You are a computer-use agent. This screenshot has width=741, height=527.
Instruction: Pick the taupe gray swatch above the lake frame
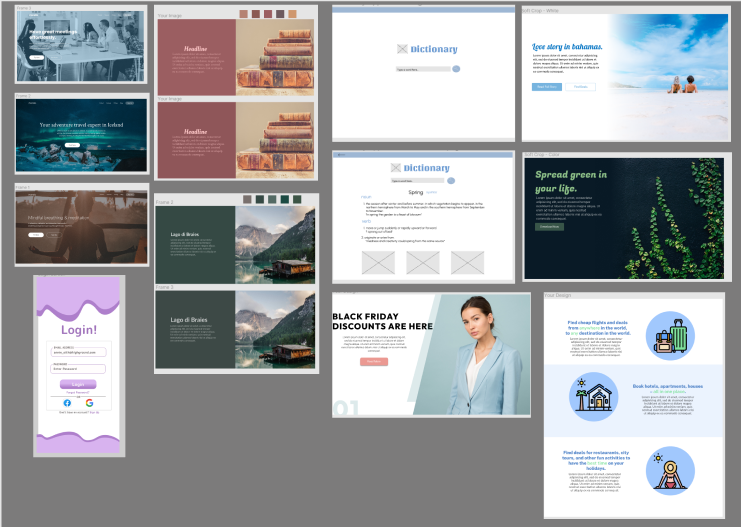[247, 199]
